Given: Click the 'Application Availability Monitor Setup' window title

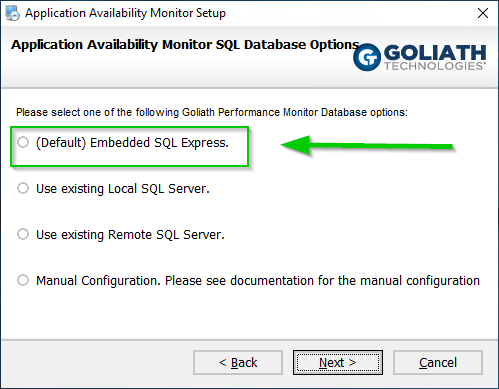Looking at the screenshot, I should click(125, 13).
